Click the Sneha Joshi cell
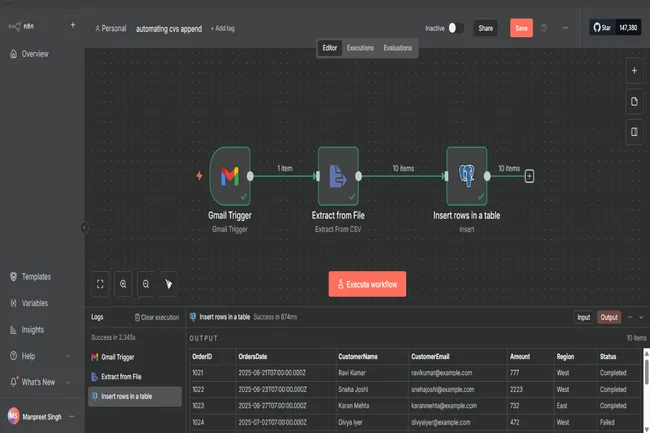Image resolution: width=650 pixels, height=433 pixels. pyautogui.click(x=372, y=389)
